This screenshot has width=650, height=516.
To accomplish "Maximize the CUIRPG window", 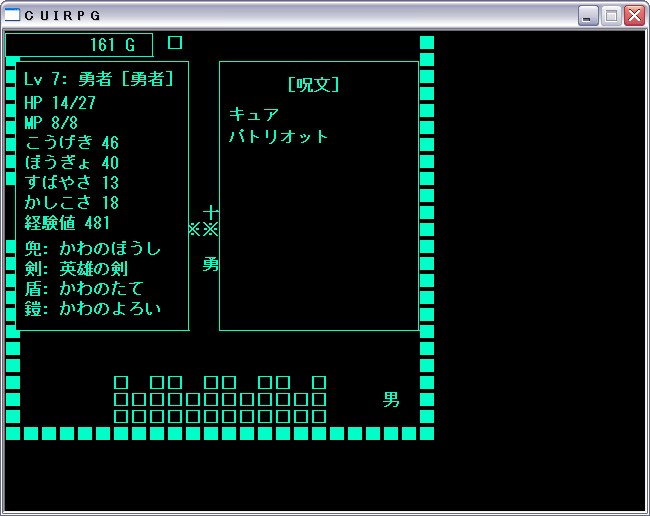I will click(611, 16).
